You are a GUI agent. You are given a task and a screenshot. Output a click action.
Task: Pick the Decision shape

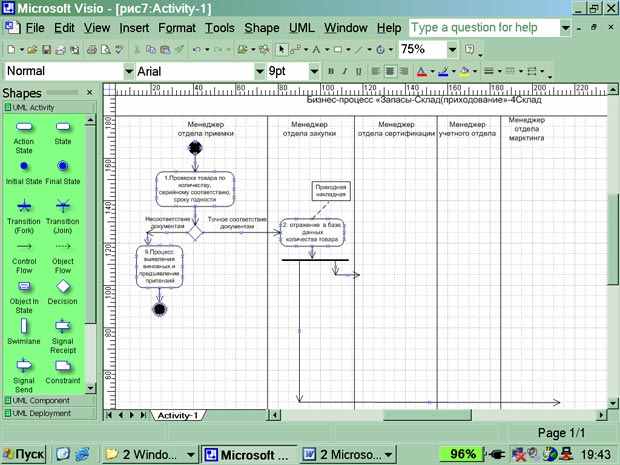tap(63, 292)
